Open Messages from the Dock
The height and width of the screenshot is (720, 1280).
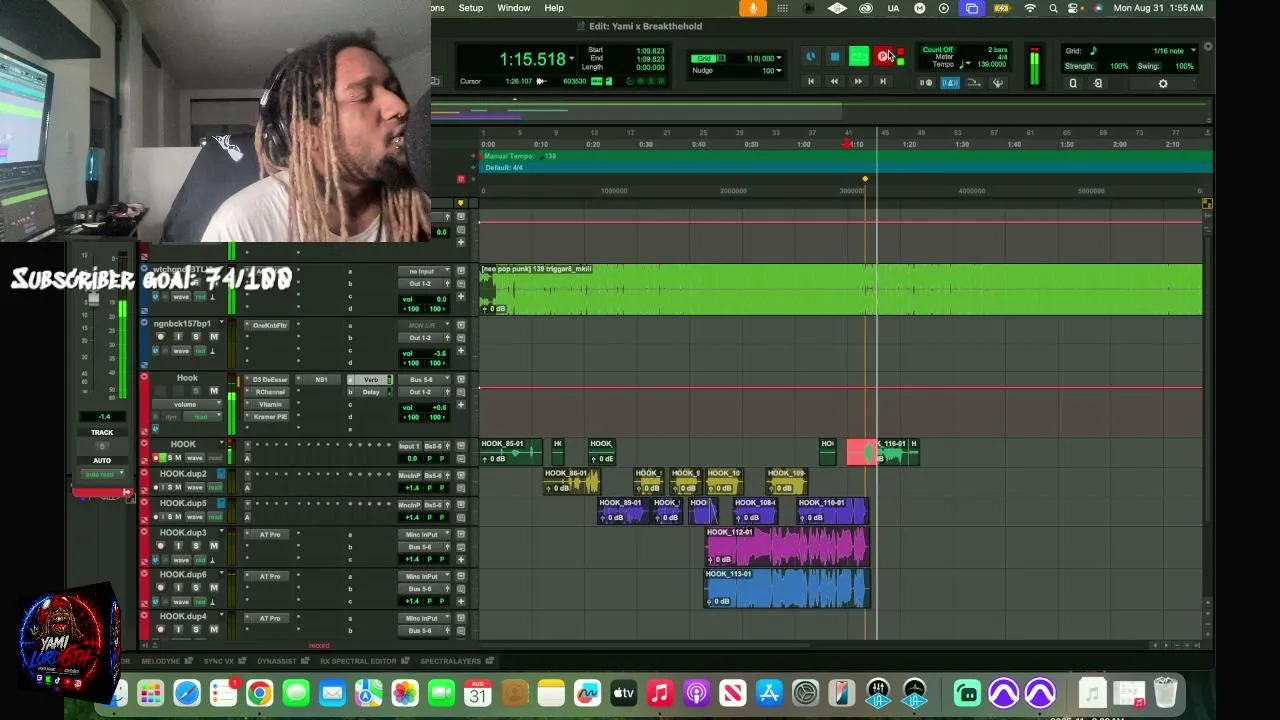(296, 693)
